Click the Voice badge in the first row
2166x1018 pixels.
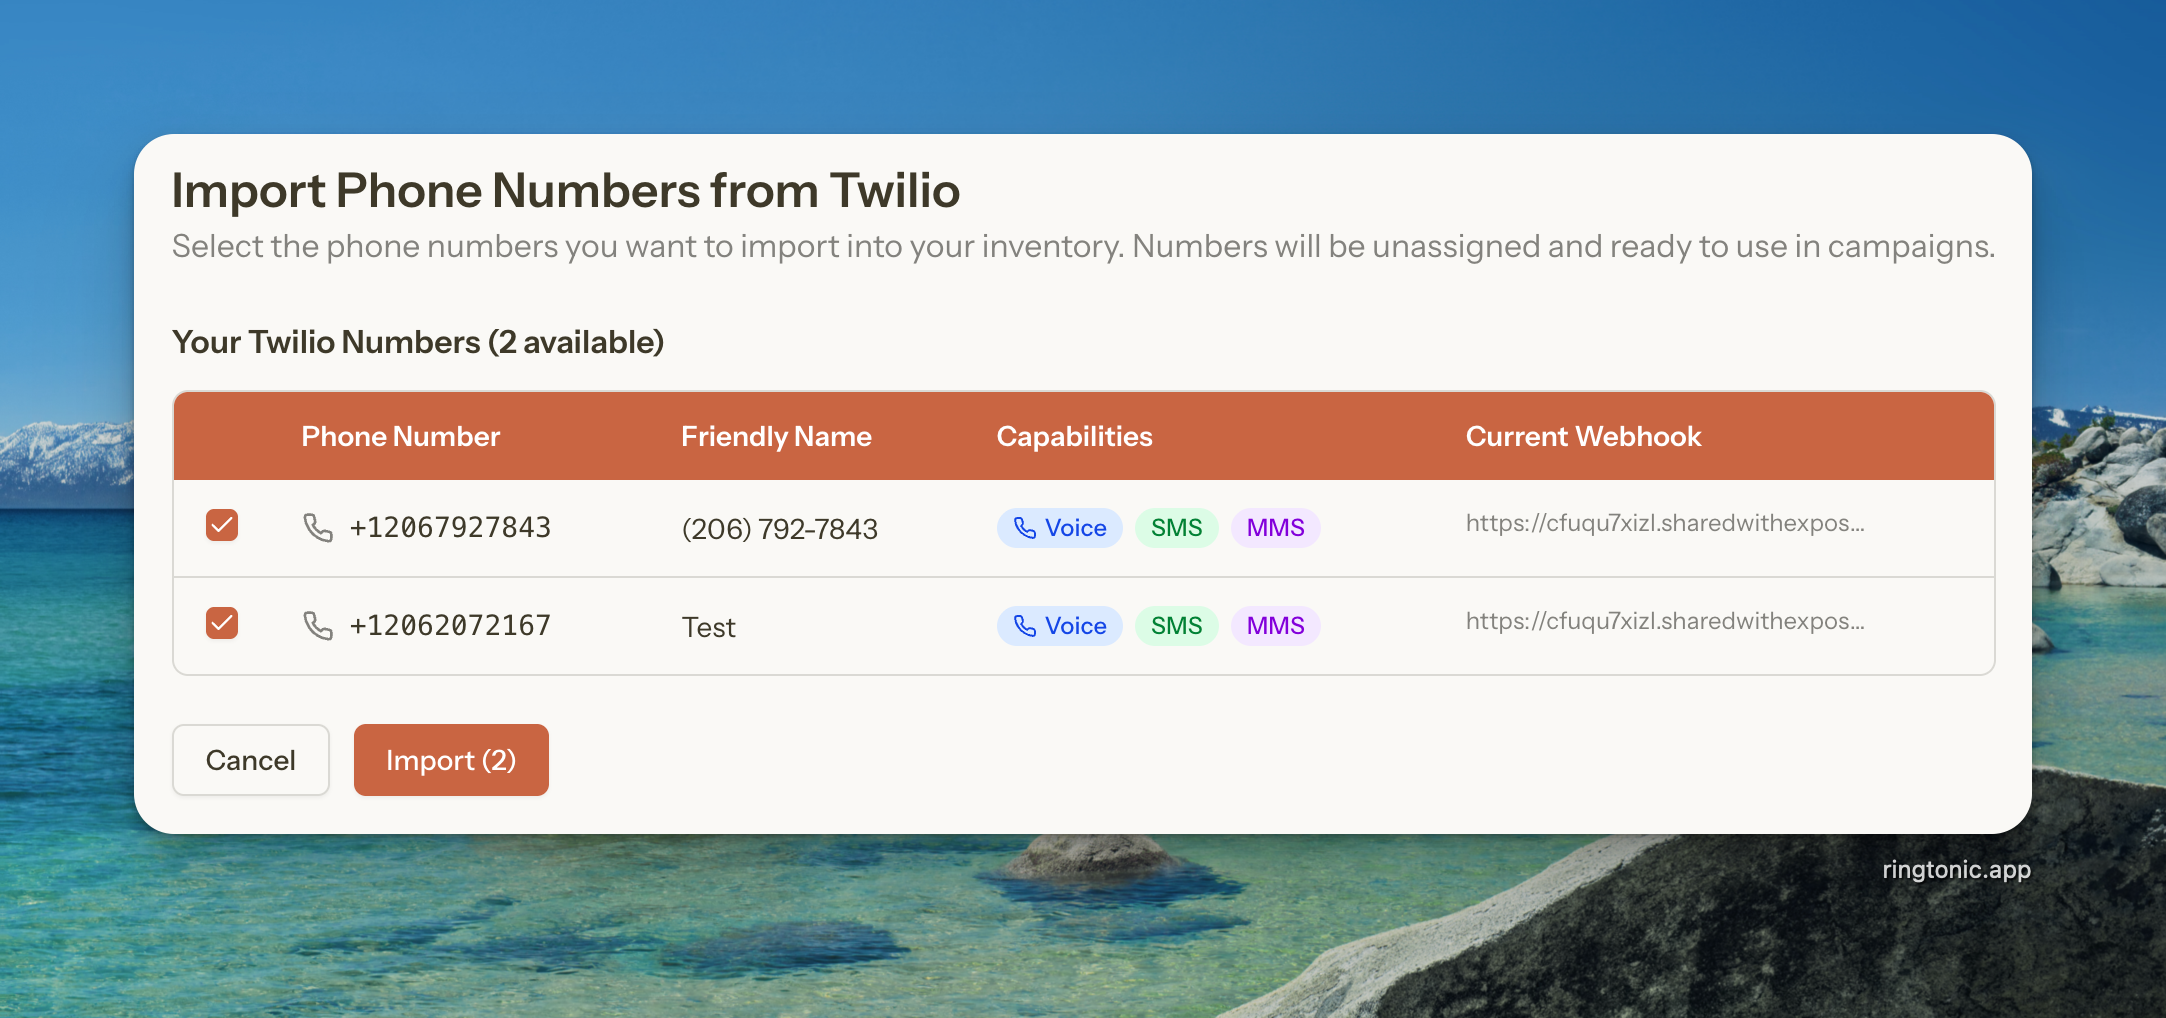coord(1059,527)
